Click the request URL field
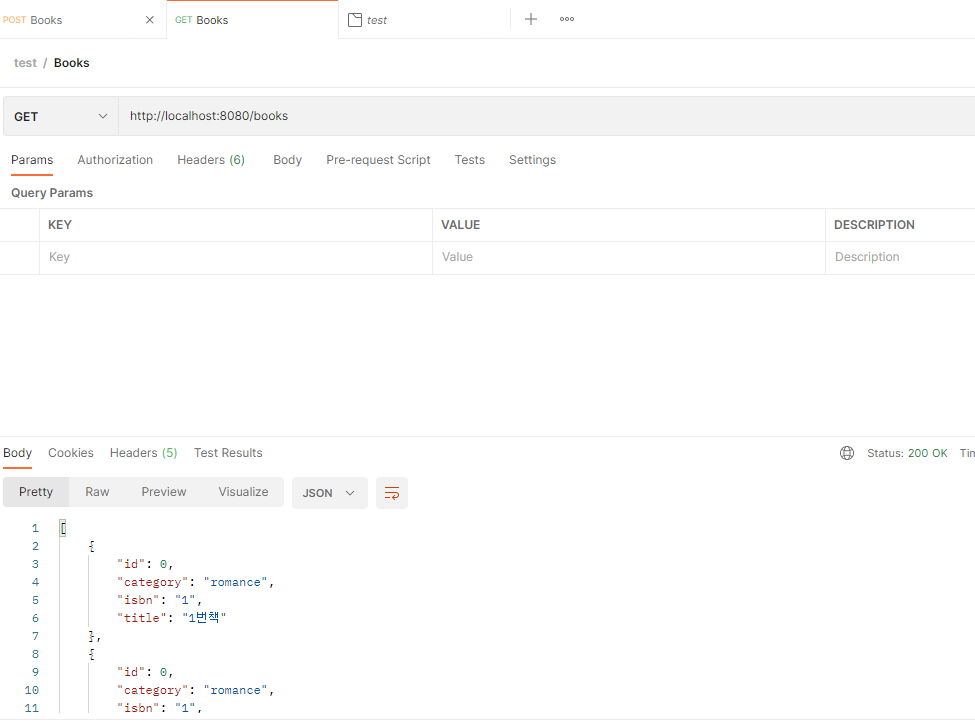975x722 pixels. point(546,116)
